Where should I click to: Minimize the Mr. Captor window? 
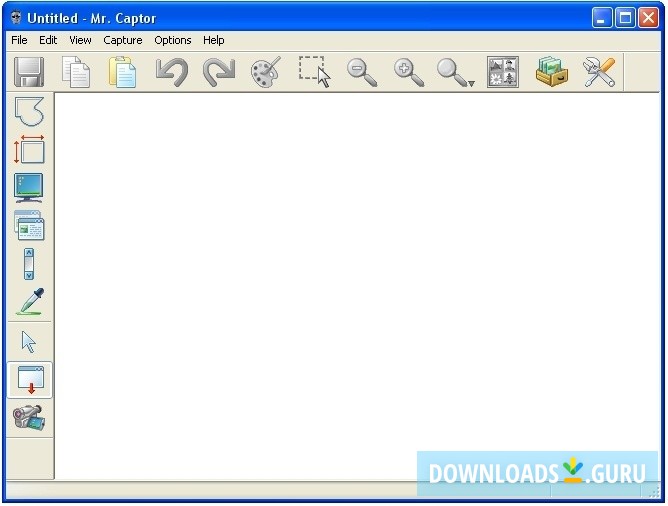pyautogui.click(x=602, y=18)
